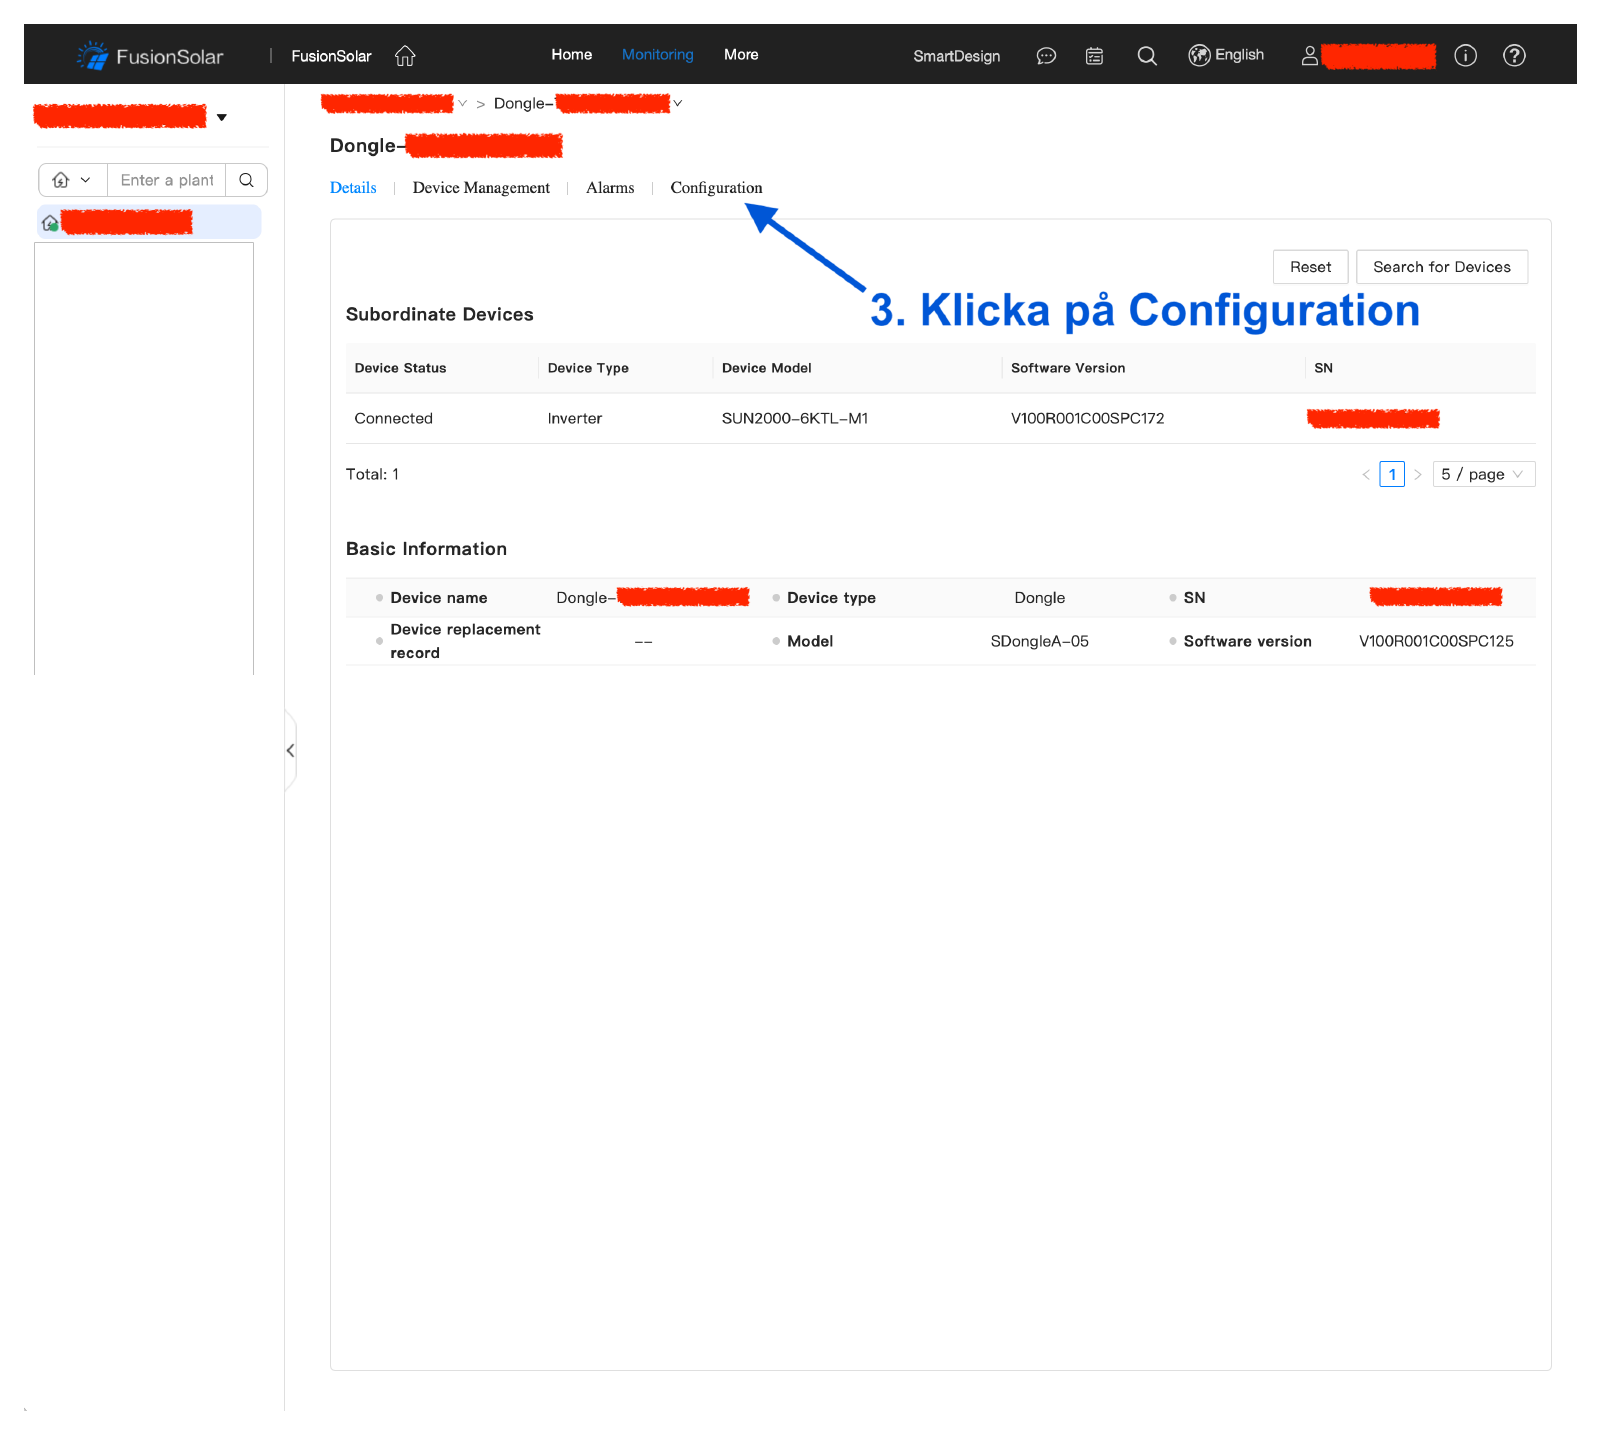Screen dimensions: 1601x1435
Task: Open the More menu
Action: pos(741,55)
